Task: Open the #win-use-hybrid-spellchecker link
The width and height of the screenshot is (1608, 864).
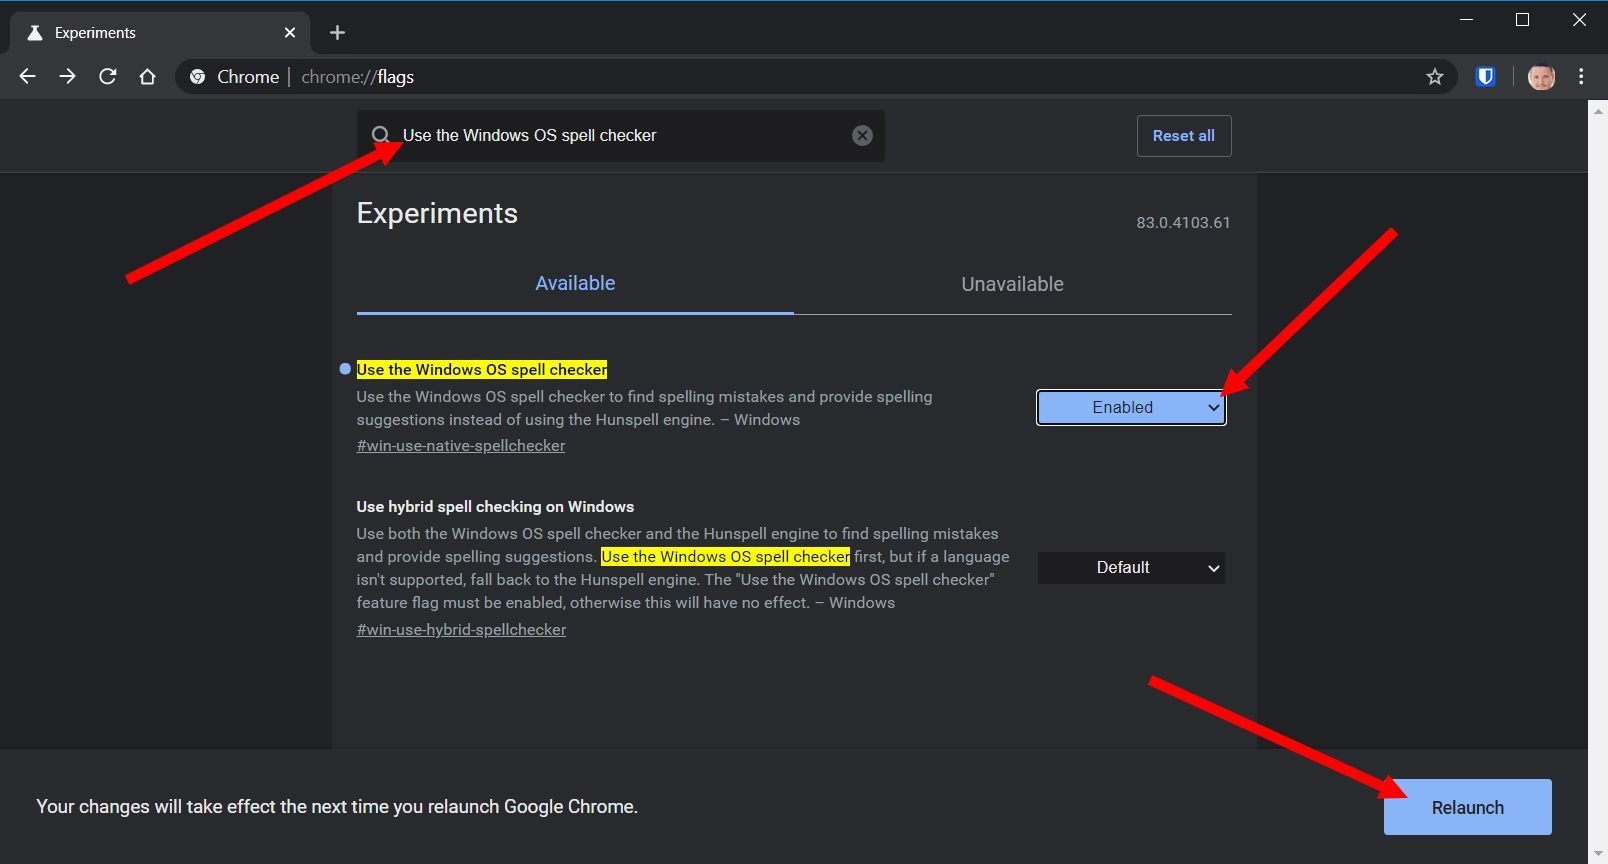Action: click(x=461, y=630)
